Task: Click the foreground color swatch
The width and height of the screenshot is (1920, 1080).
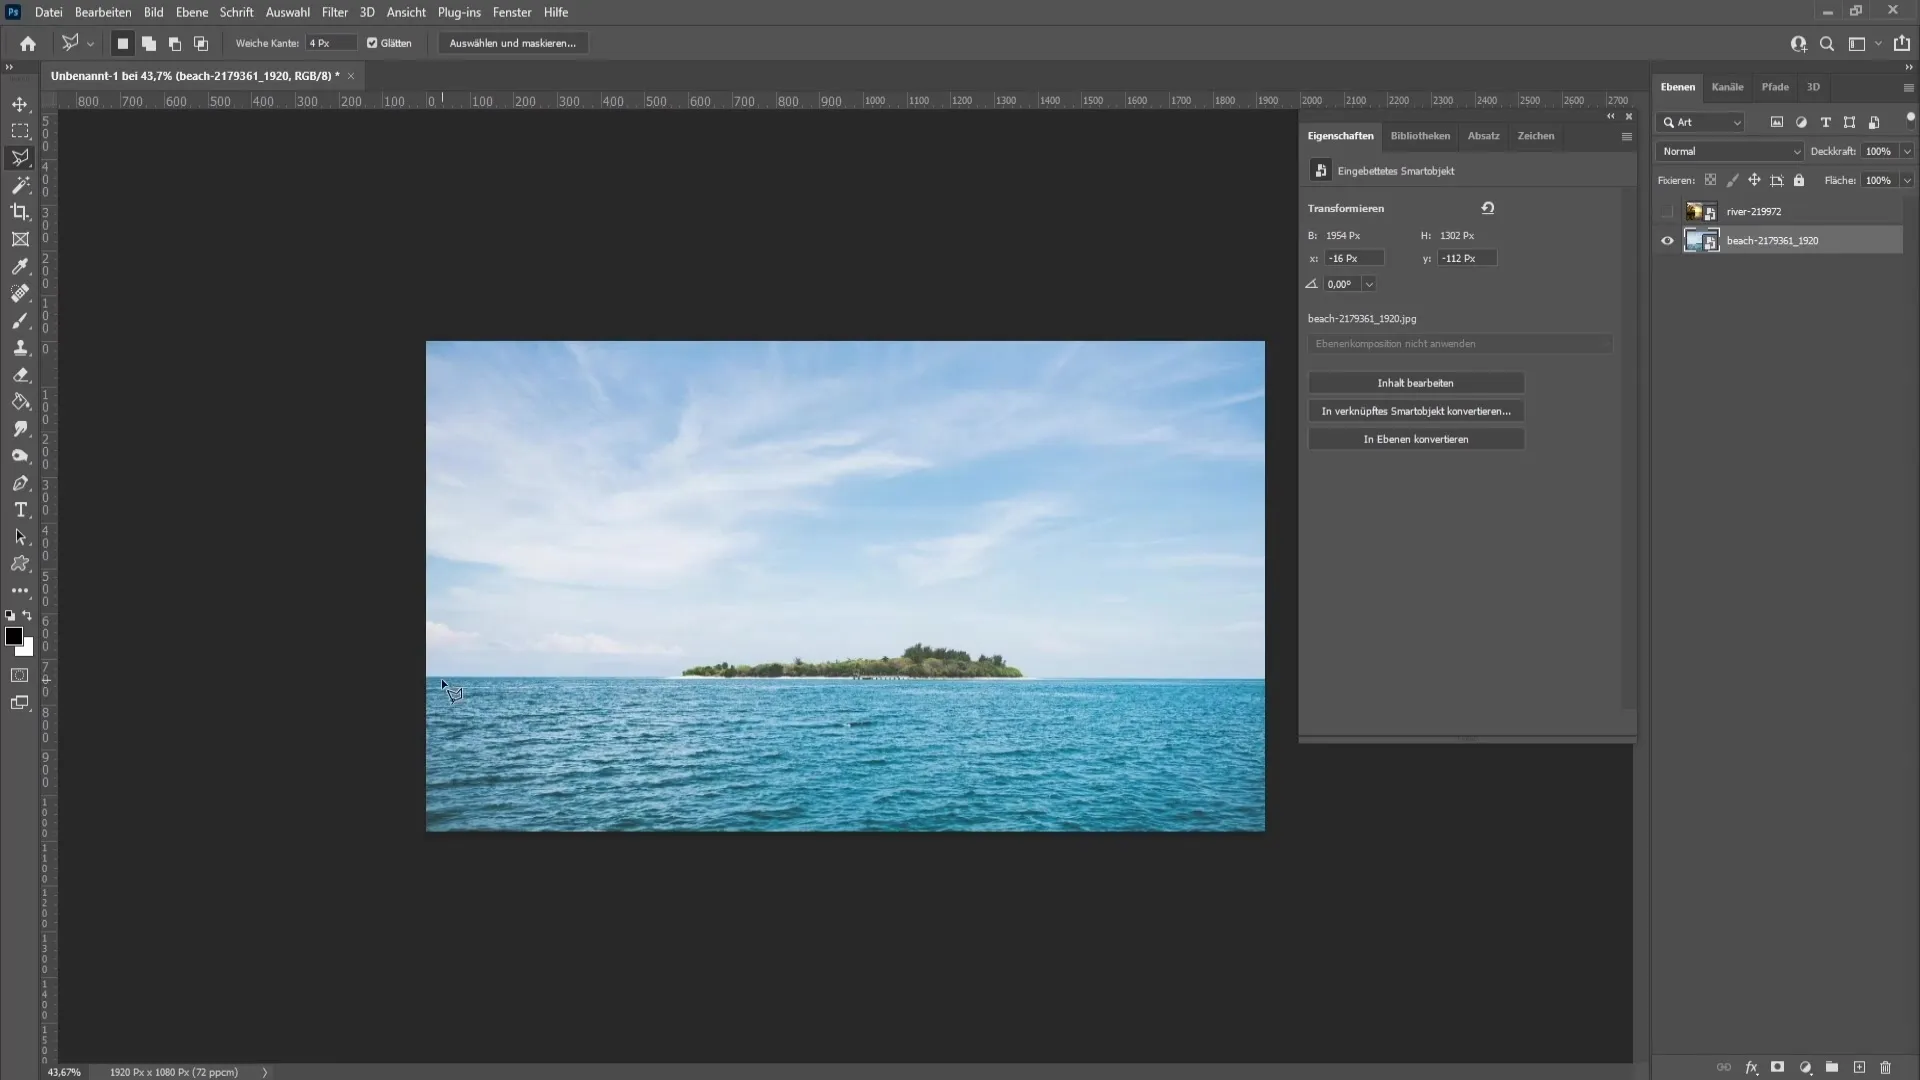Action: point(15,637)
